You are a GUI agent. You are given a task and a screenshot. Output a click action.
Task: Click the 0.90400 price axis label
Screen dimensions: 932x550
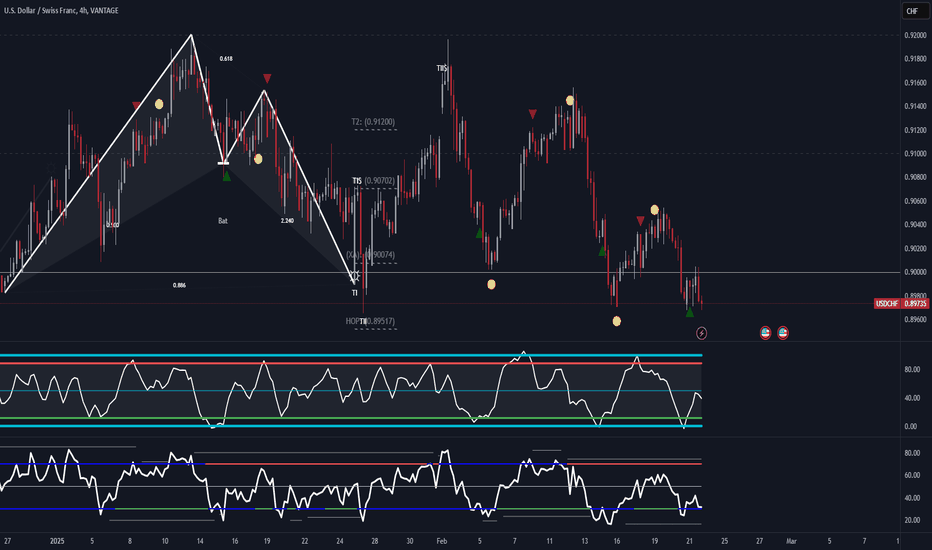[x=915, y=225]
